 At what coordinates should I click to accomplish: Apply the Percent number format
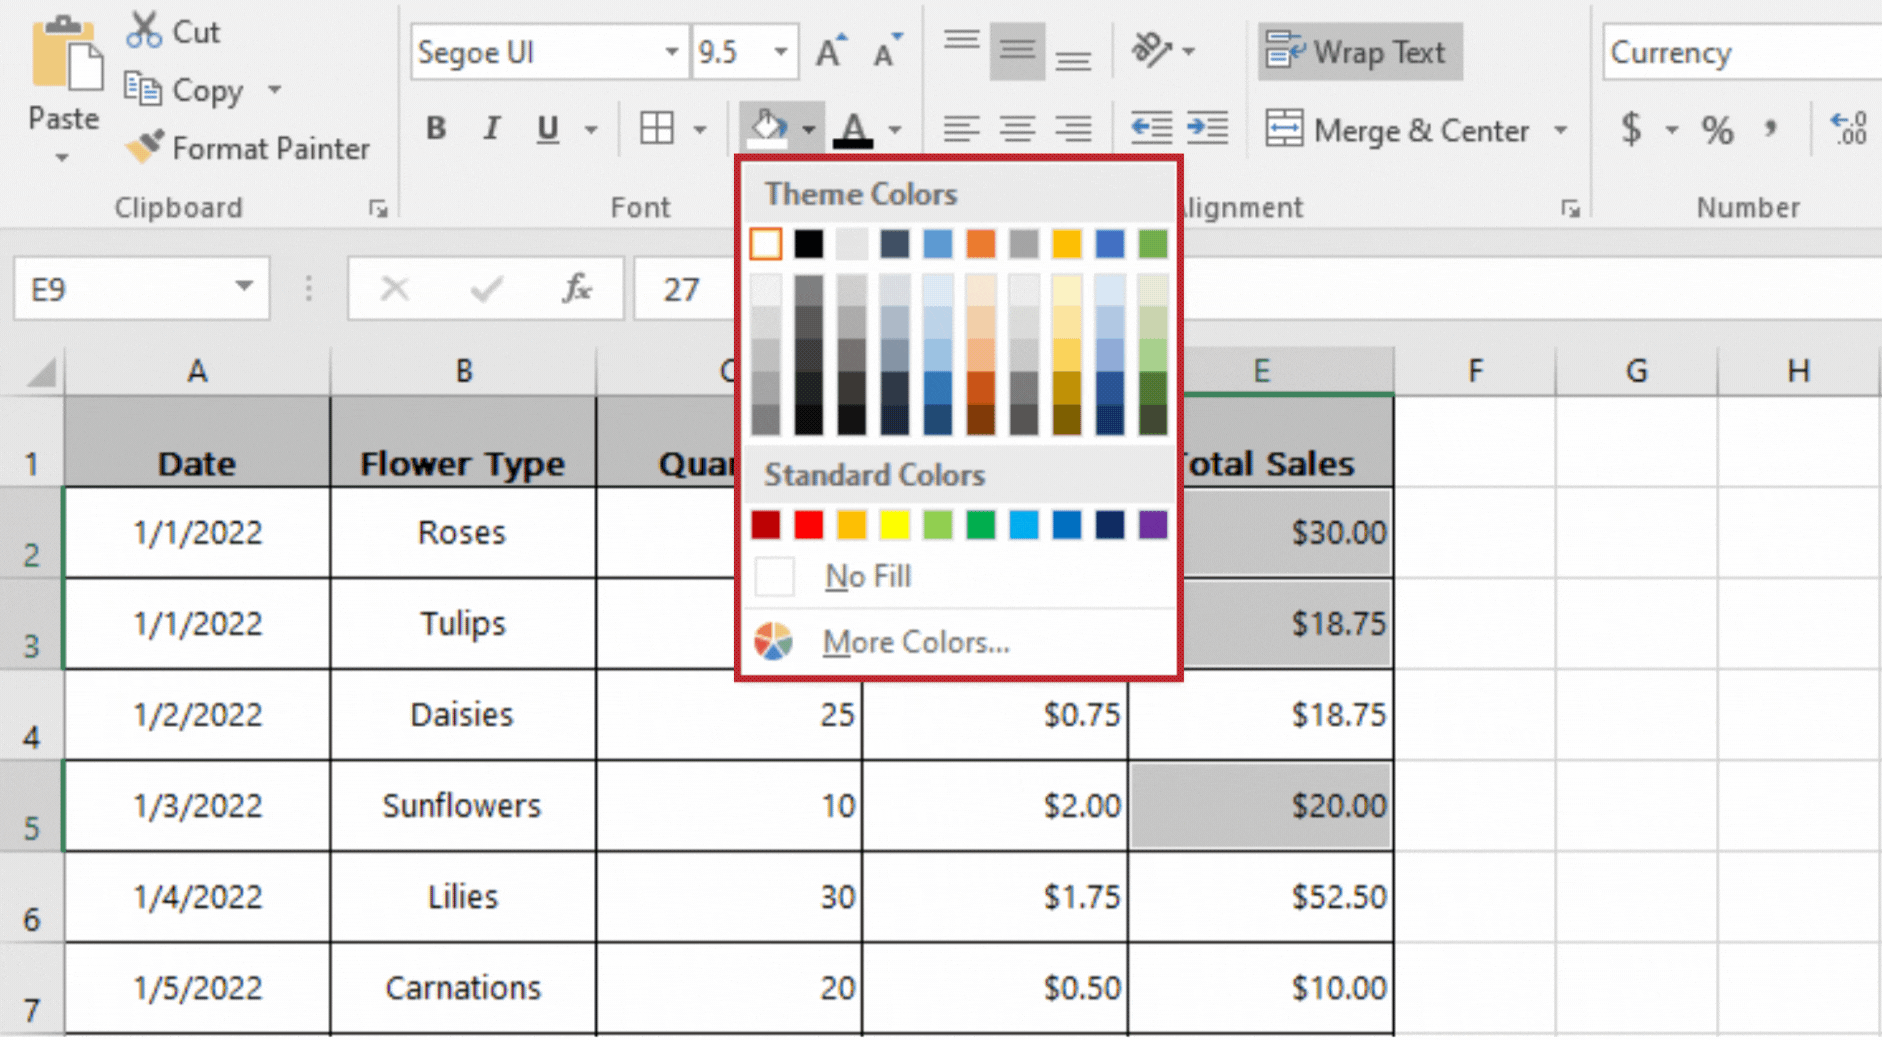tap(1718, 129)
